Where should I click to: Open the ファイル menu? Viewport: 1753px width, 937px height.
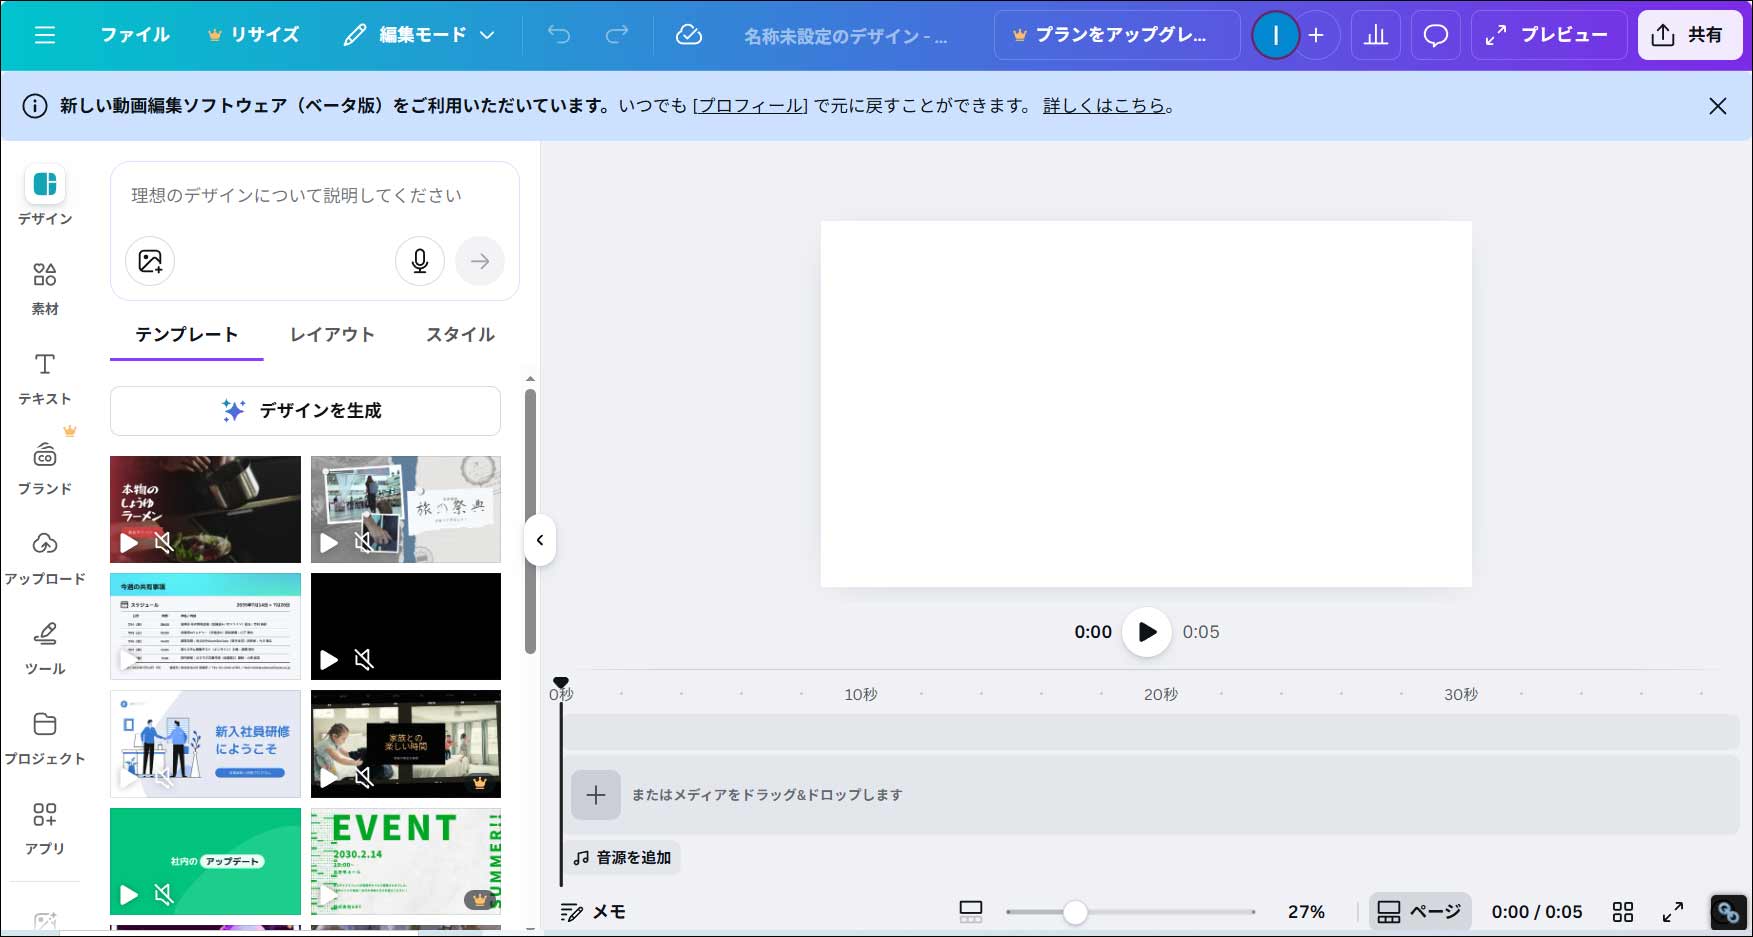click(x=134, y=34)
